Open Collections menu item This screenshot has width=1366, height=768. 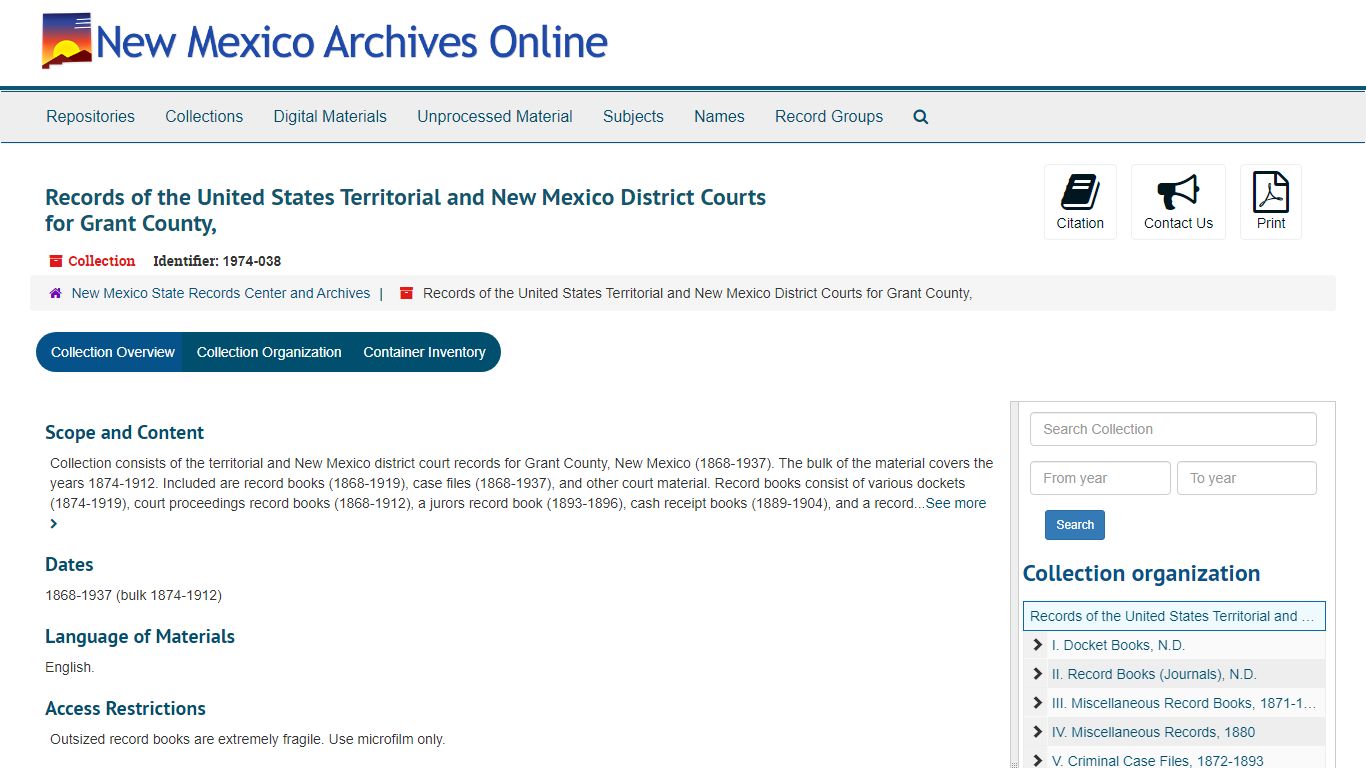click(204, 117)
